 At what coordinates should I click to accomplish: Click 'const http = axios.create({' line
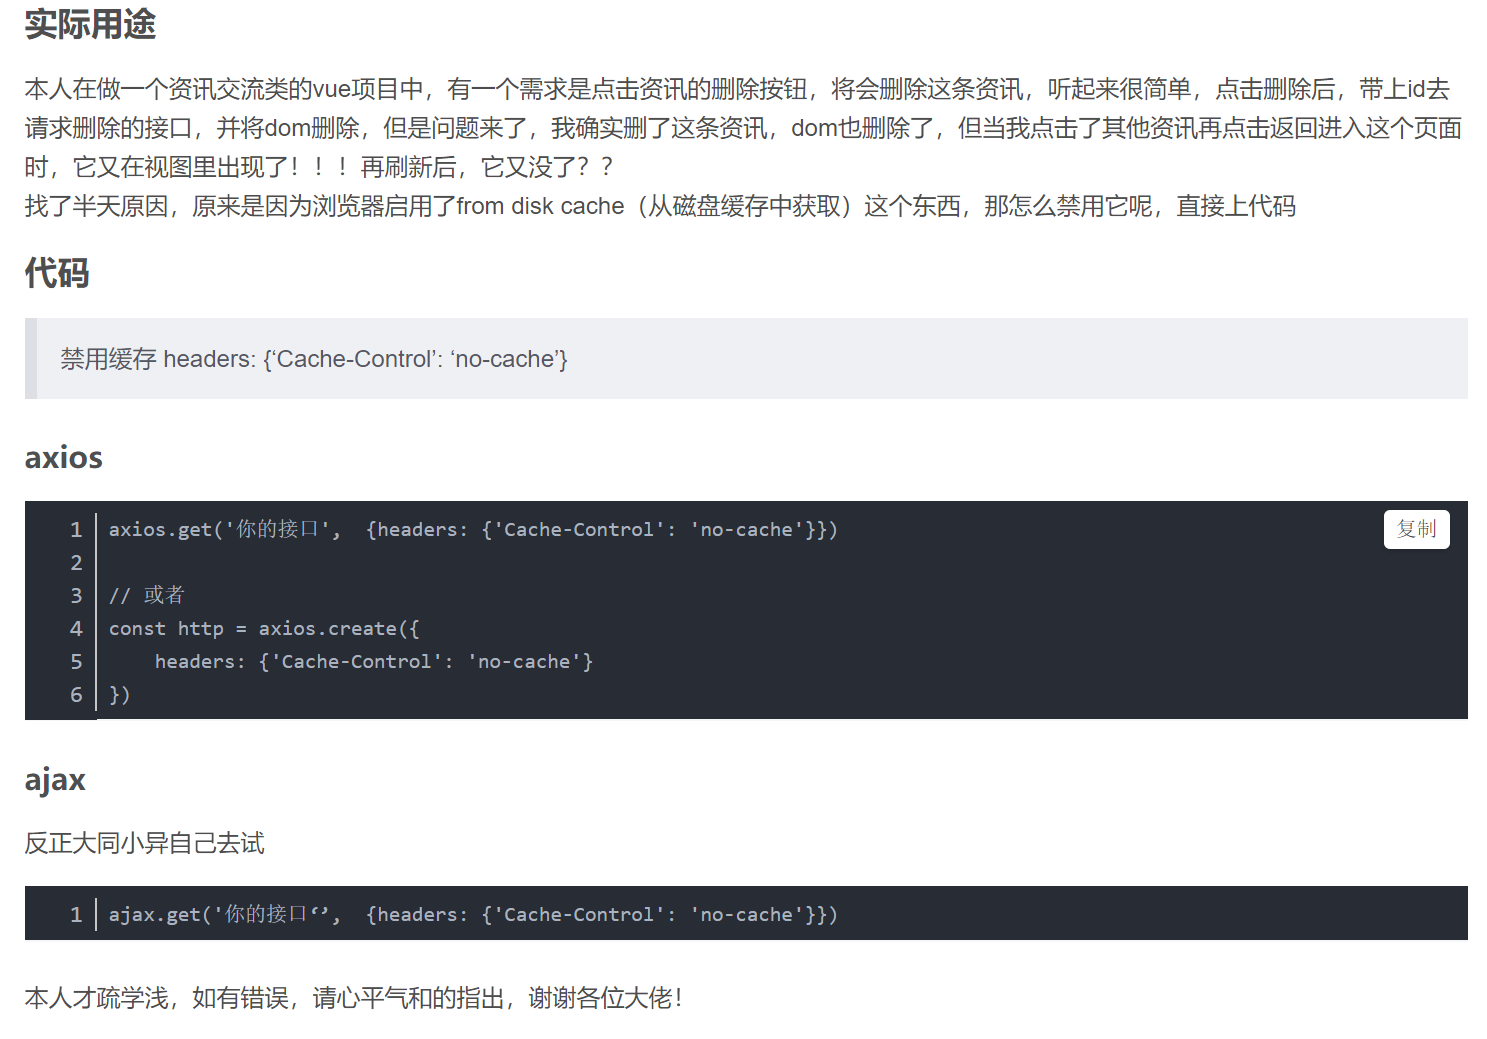click(264, 628)
